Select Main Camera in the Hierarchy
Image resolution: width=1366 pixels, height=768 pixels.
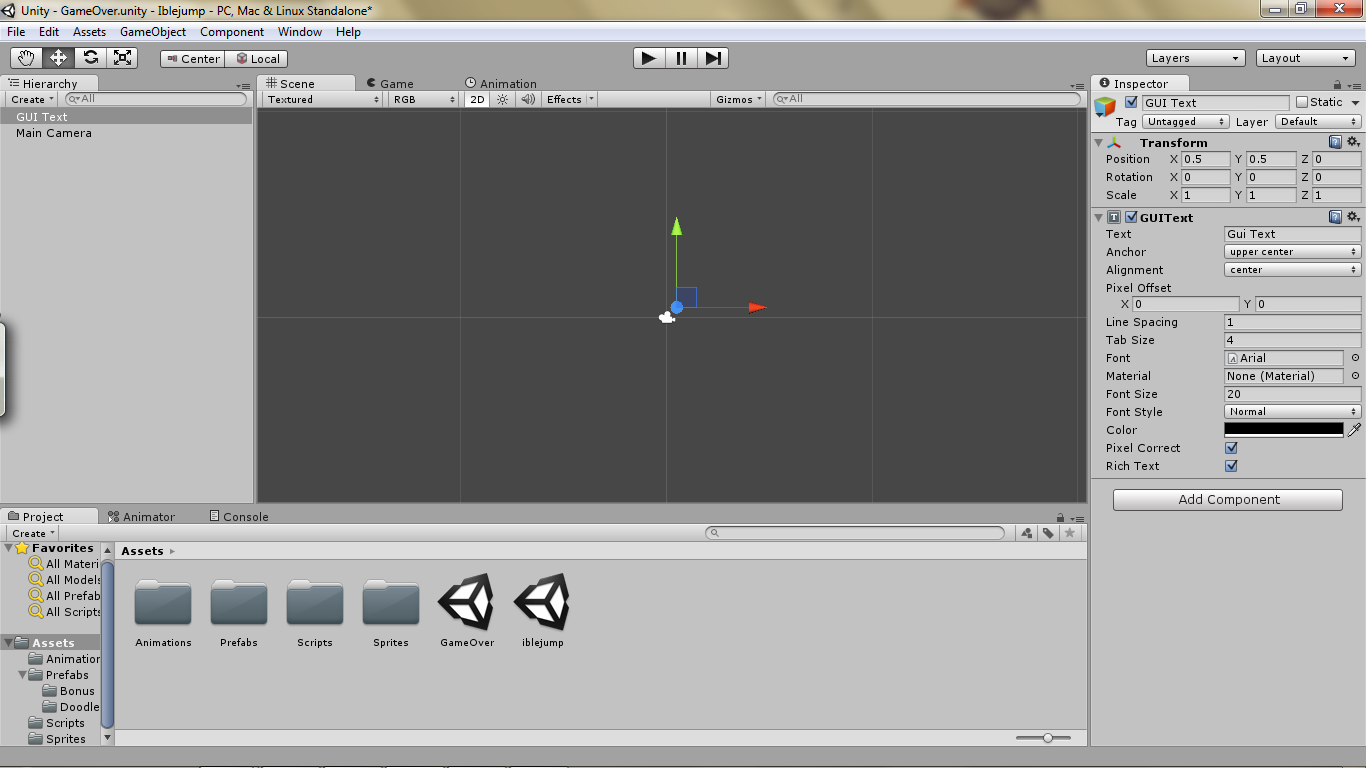pos(54,133)
